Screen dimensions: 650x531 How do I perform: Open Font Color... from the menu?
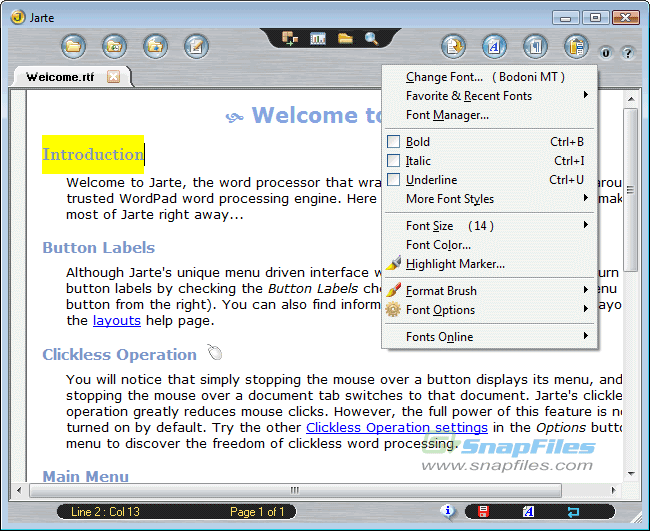(x=489, y=245)
